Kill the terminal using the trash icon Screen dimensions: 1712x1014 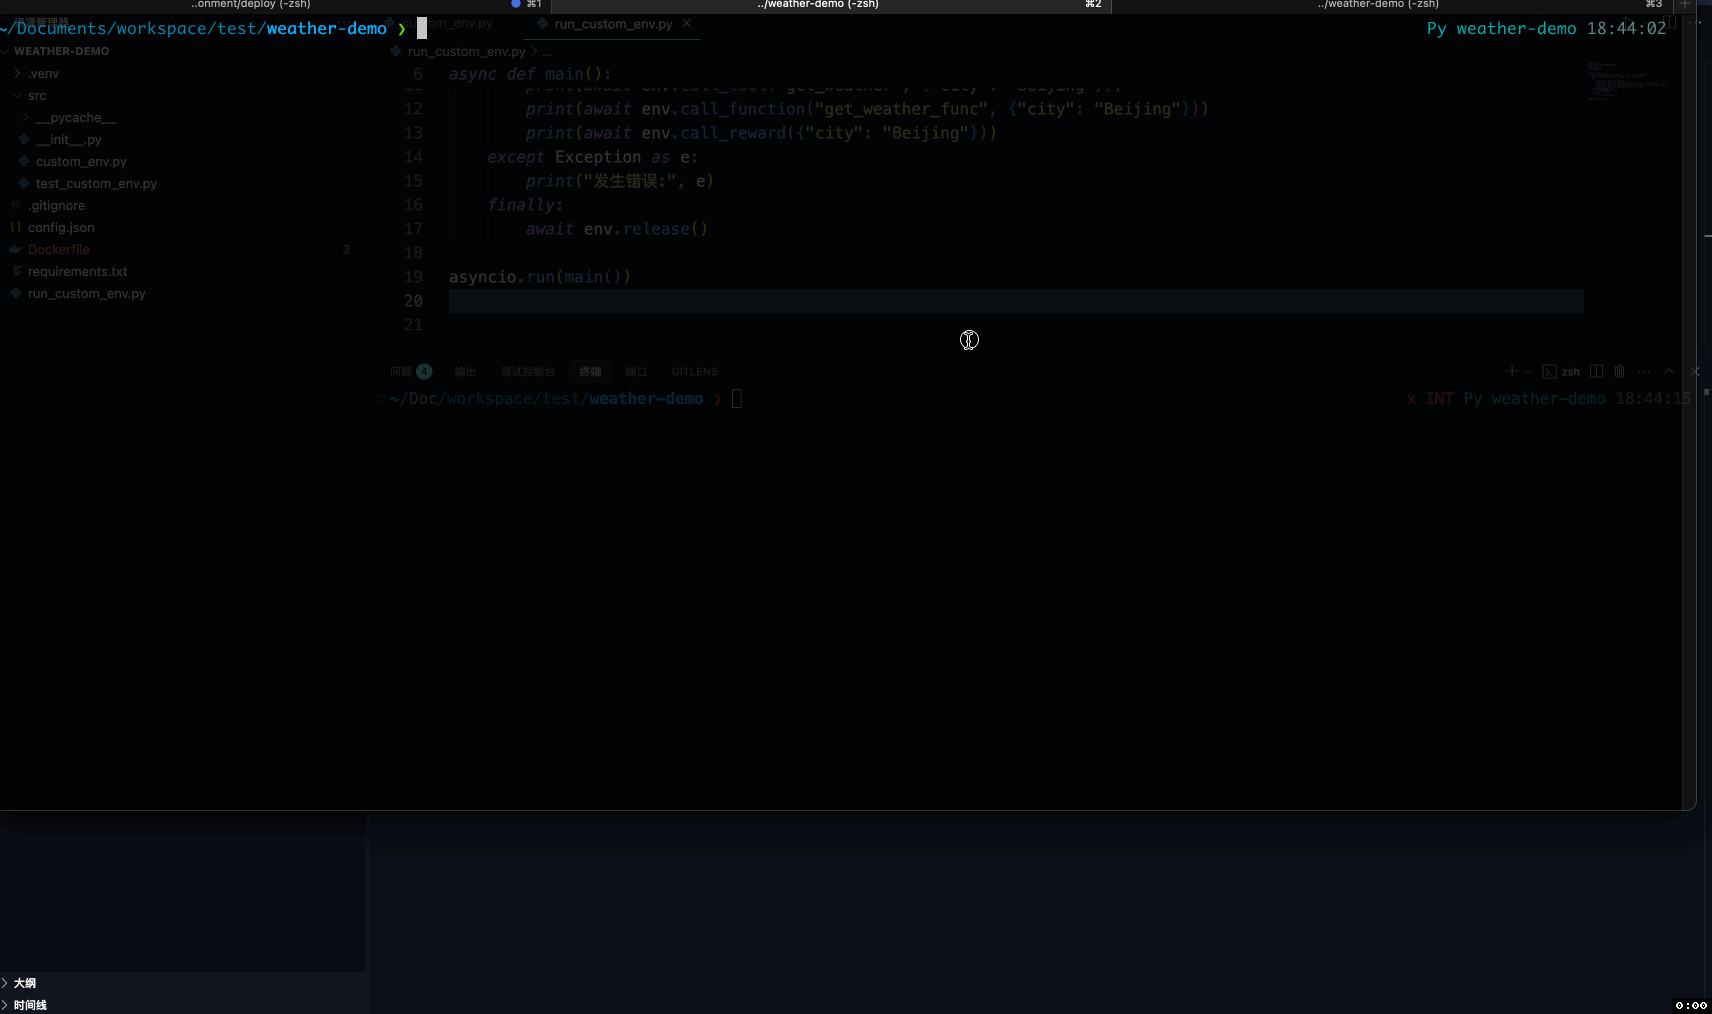click(1621, 371)
